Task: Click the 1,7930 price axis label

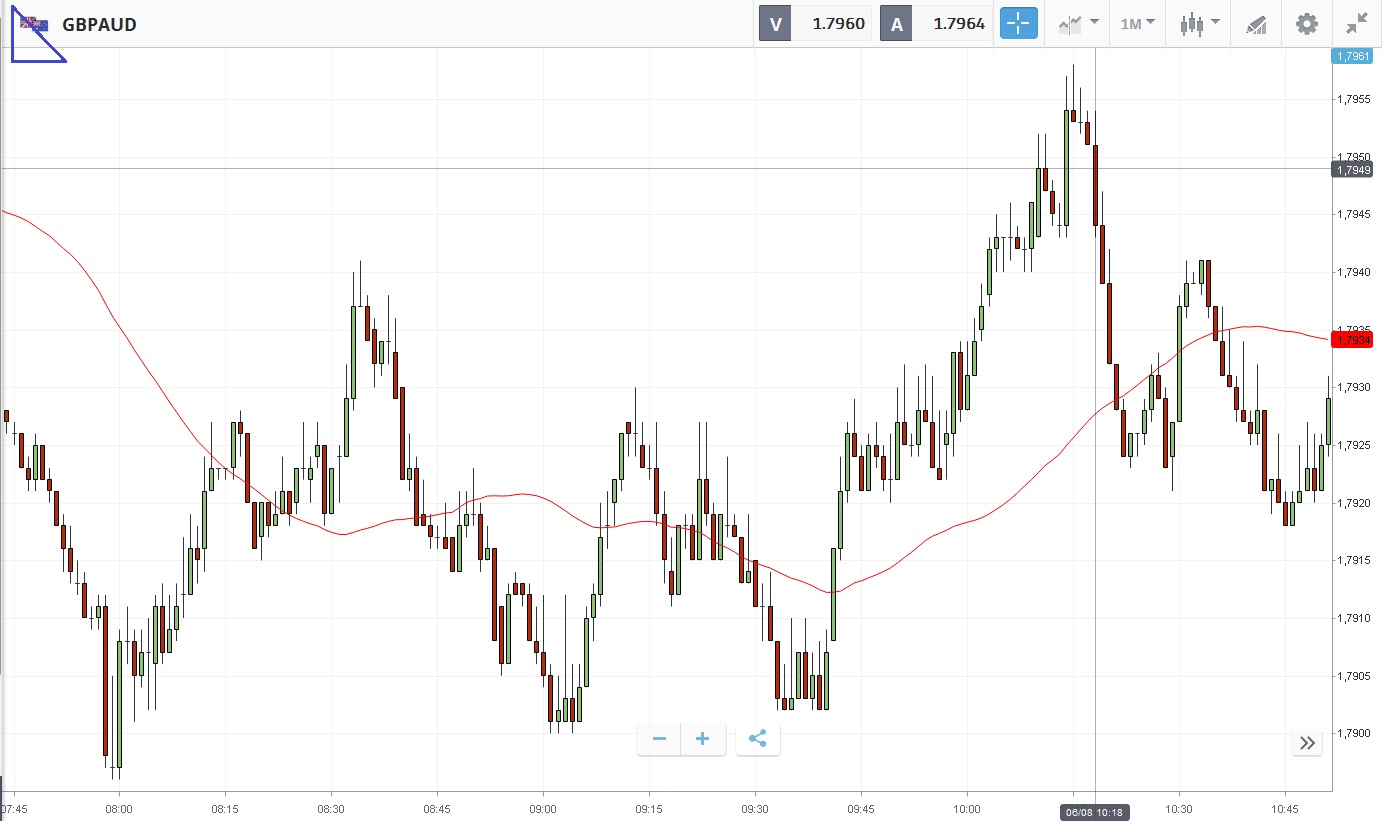Action: [1353, 387]
